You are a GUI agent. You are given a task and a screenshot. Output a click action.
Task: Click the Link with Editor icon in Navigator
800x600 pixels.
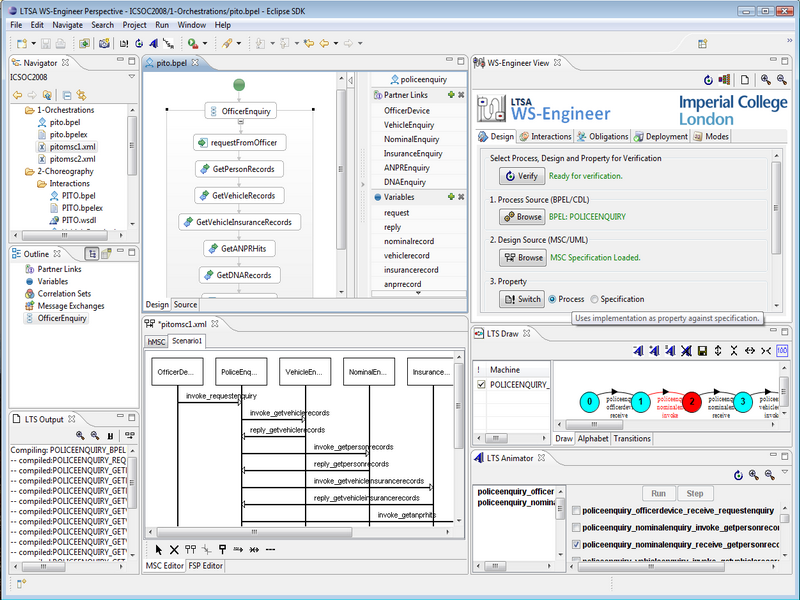(81, 95)
